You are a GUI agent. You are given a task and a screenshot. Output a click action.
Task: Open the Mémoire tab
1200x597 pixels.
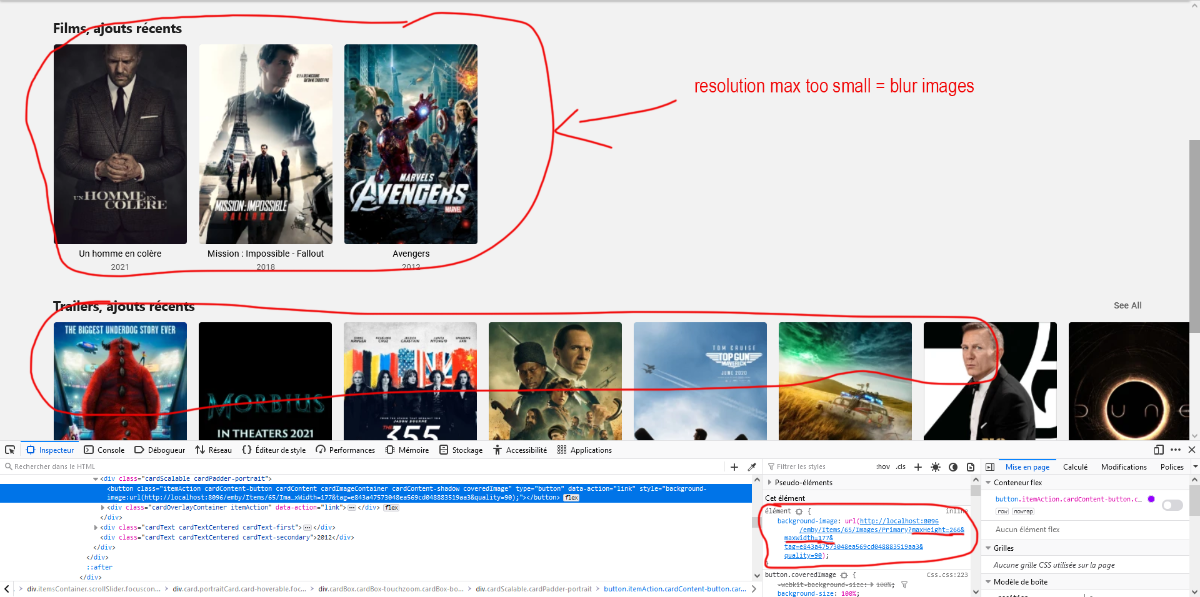pyautogui.click(x=407, y=450)
